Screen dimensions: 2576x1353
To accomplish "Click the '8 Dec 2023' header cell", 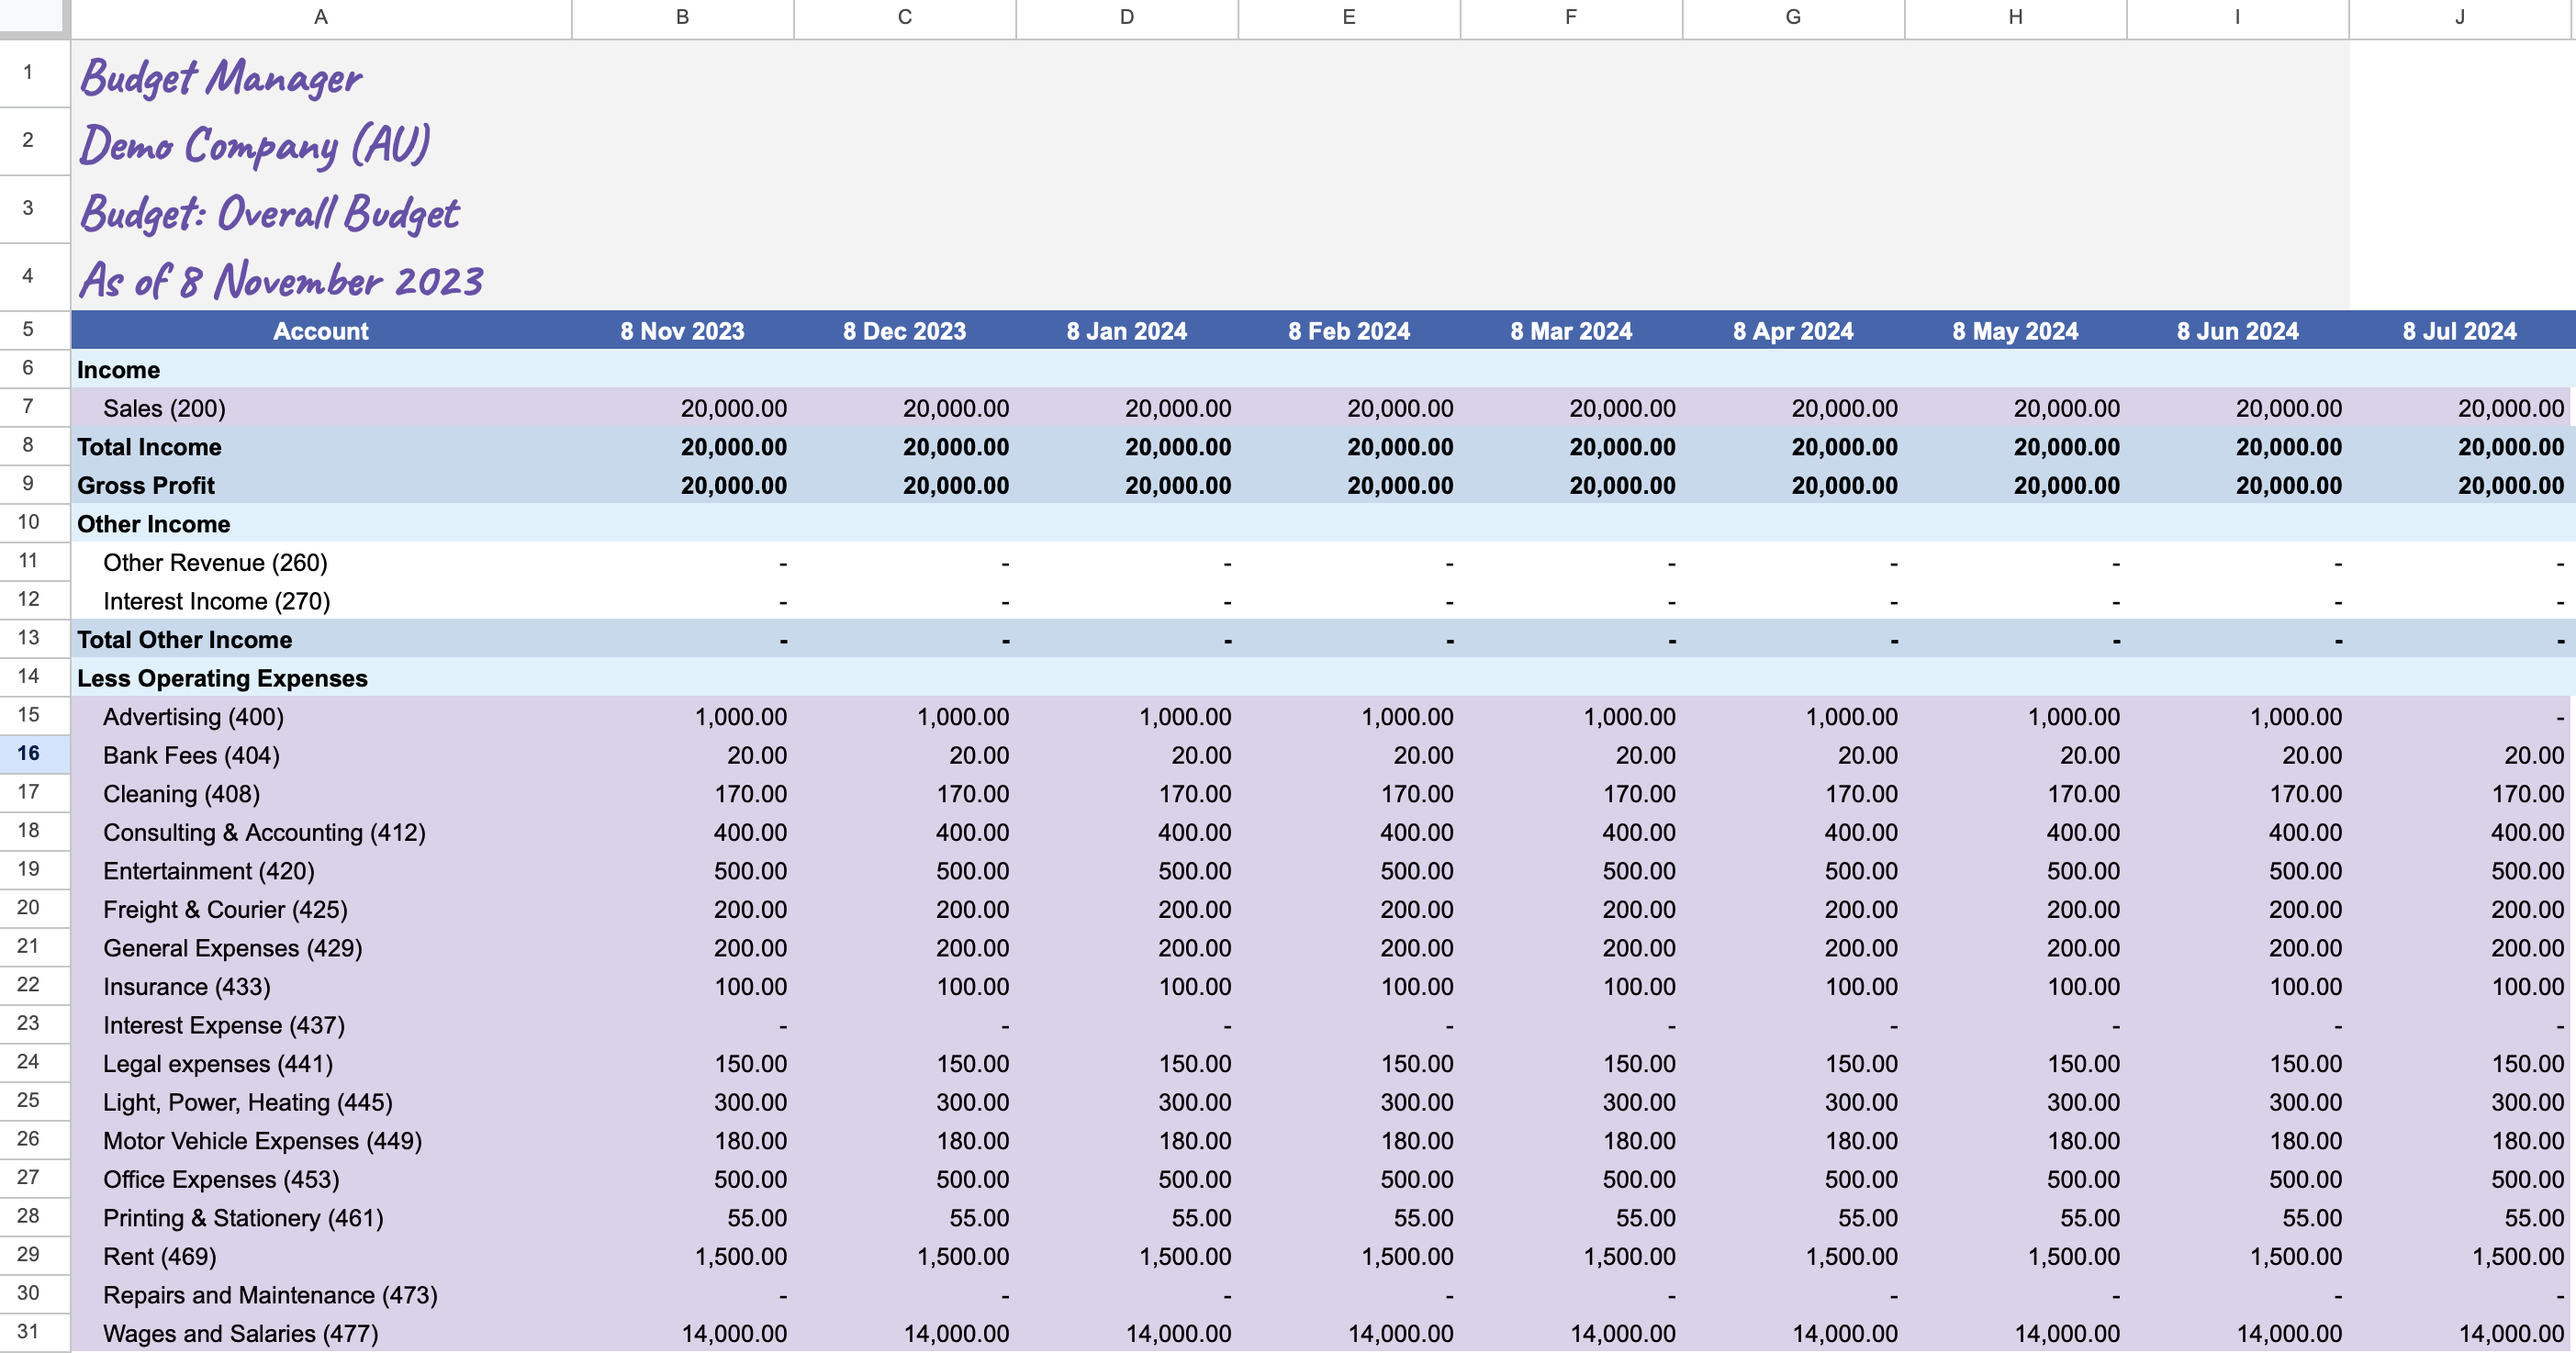I will [x=904, y=331].
